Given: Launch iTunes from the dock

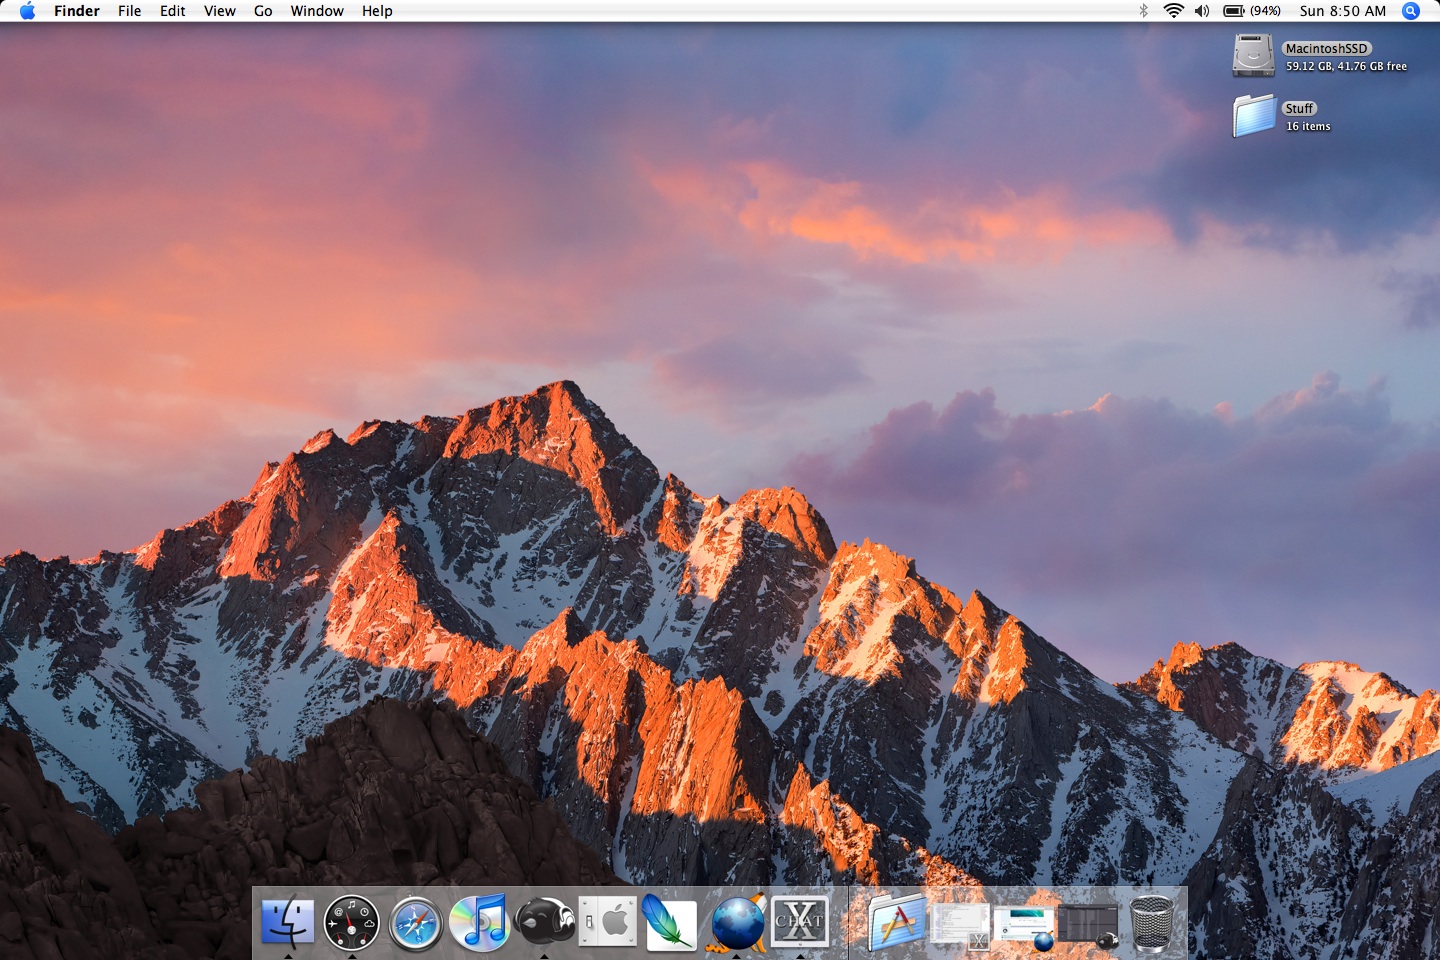Looking at the screenshot, I should (x=480, y=921).
